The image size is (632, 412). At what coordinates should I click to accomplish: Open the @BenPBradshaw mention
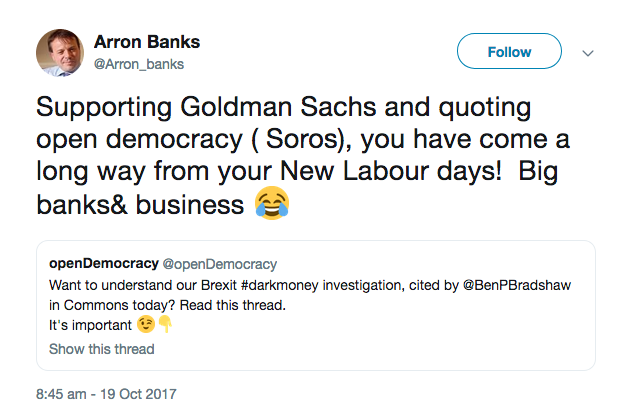point(517,285)
